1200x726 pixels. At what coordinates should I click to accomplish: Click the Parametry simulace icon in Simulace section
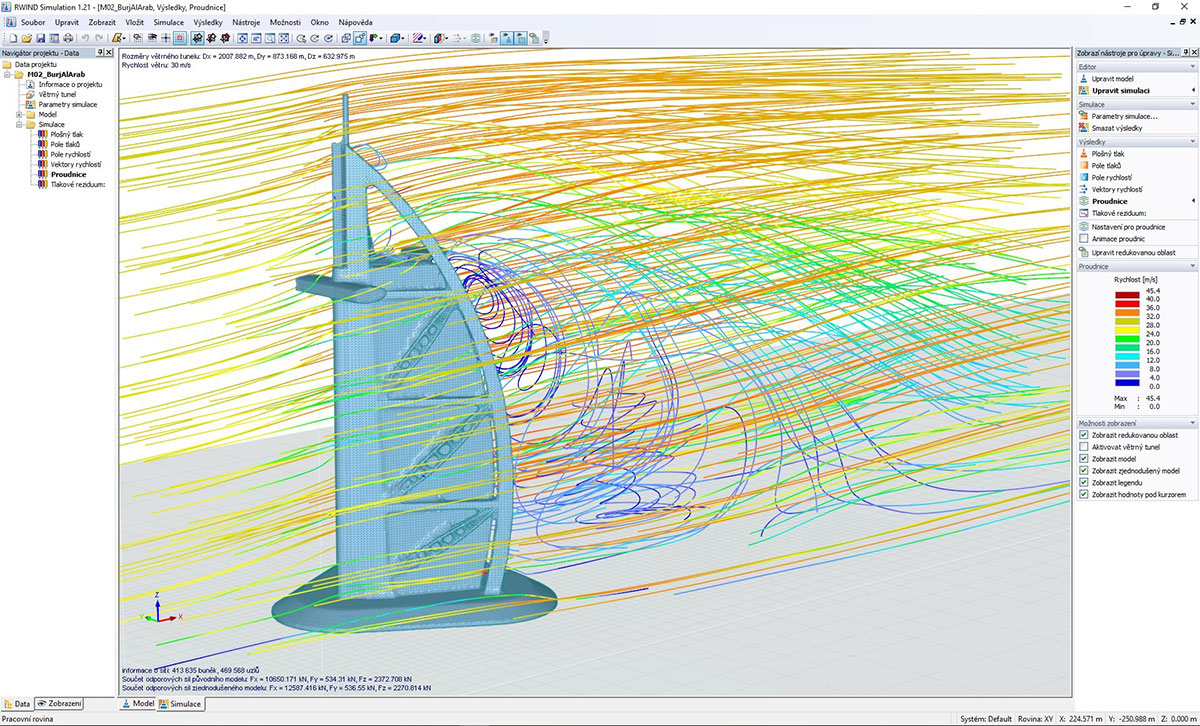click(1083, 116)
